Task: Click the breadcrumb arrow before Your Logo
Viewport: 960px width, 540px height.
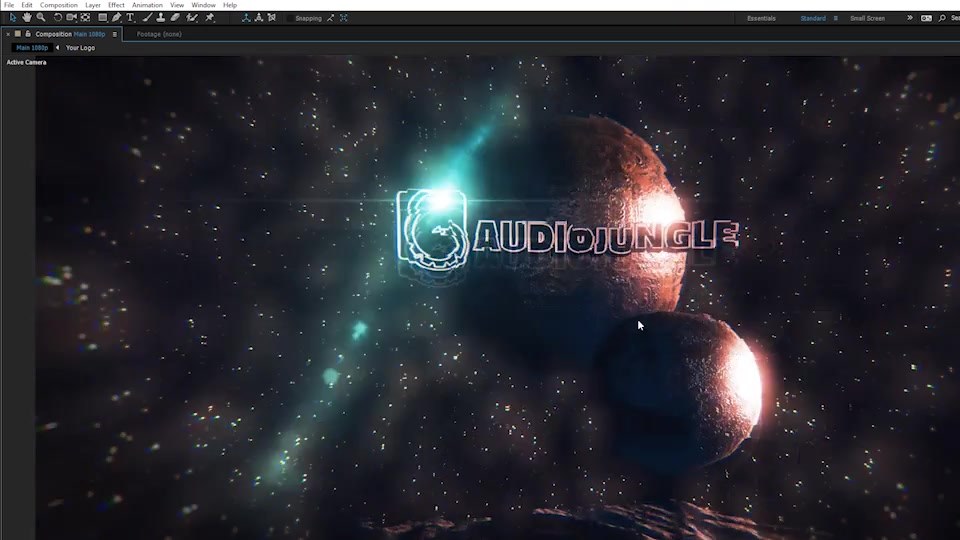Action: click(58, 48)
